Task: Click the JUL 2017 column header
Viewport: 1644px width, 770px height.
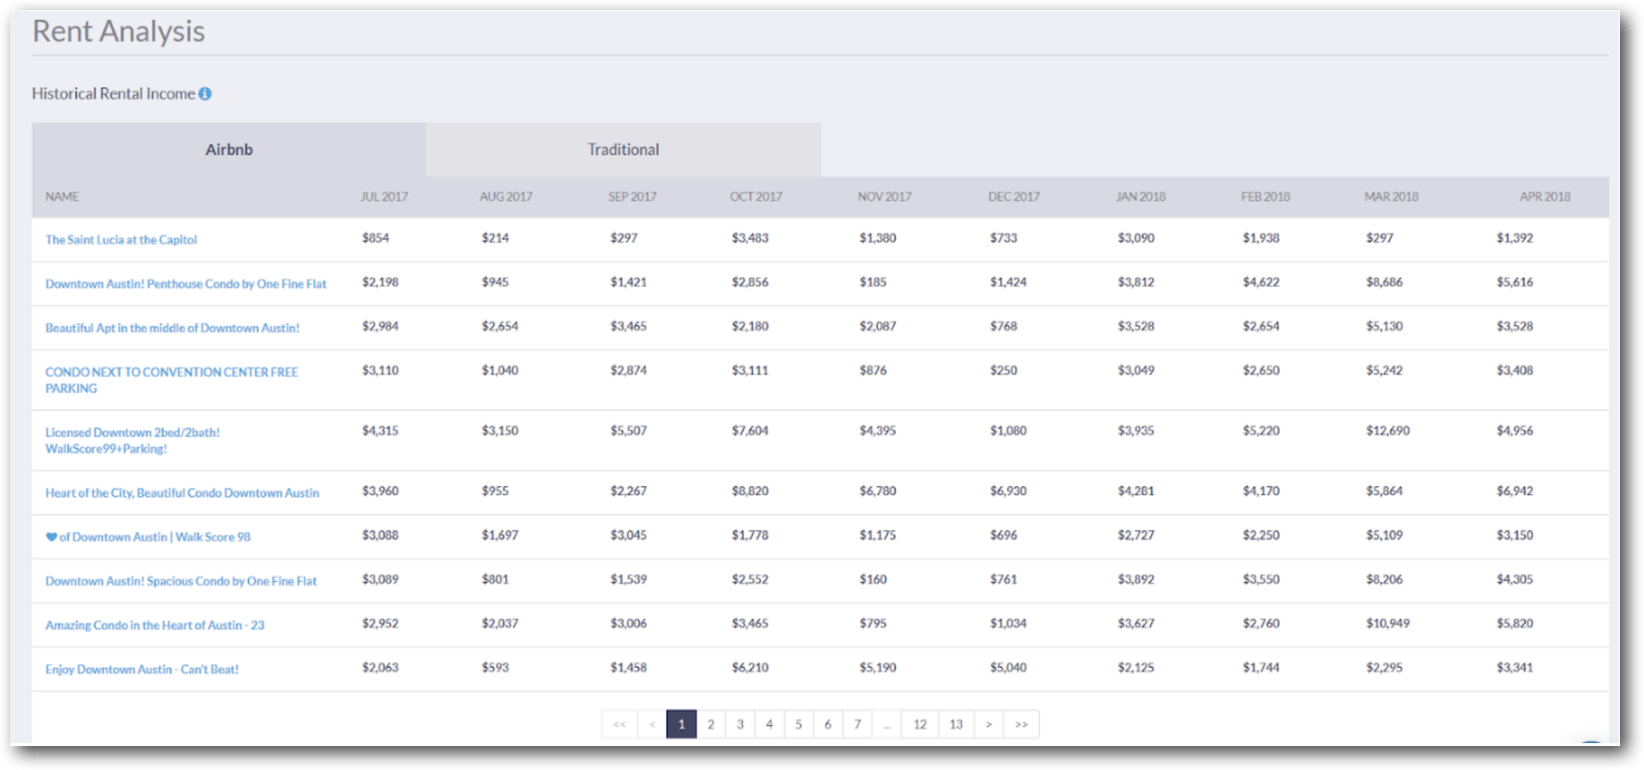Action: 384,197
